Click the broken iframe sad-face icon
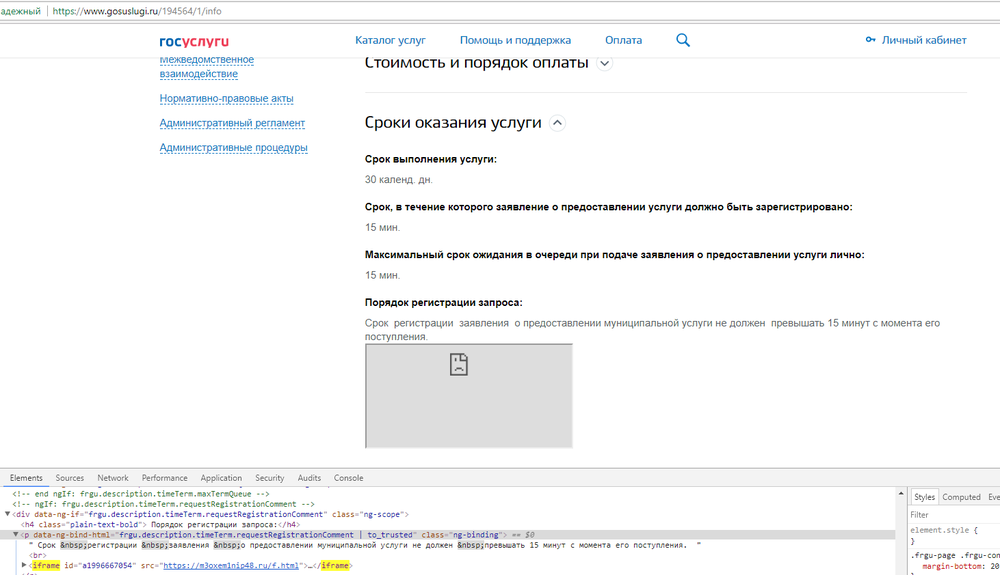Screen dimensions: 1000x575 [x=459, y=364]
